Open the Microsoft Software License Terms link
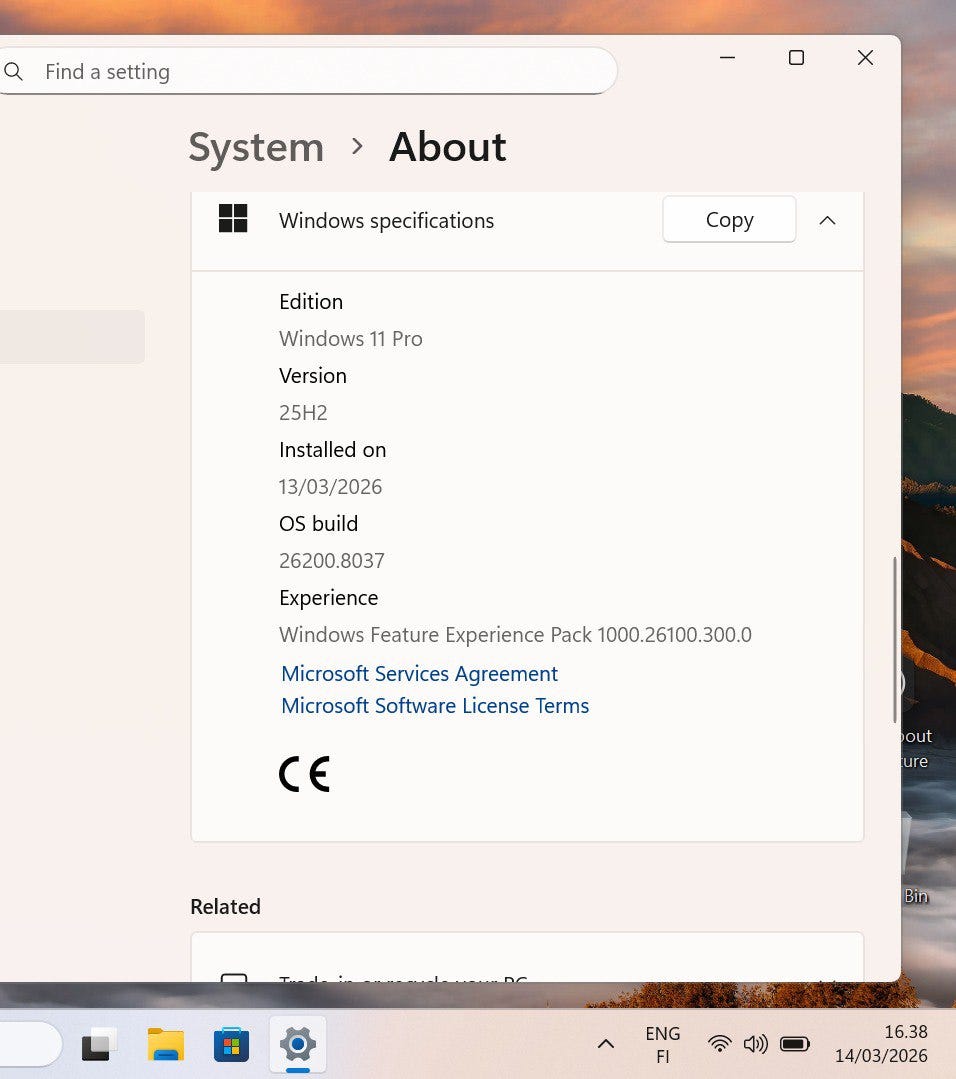 pos(435,706)
